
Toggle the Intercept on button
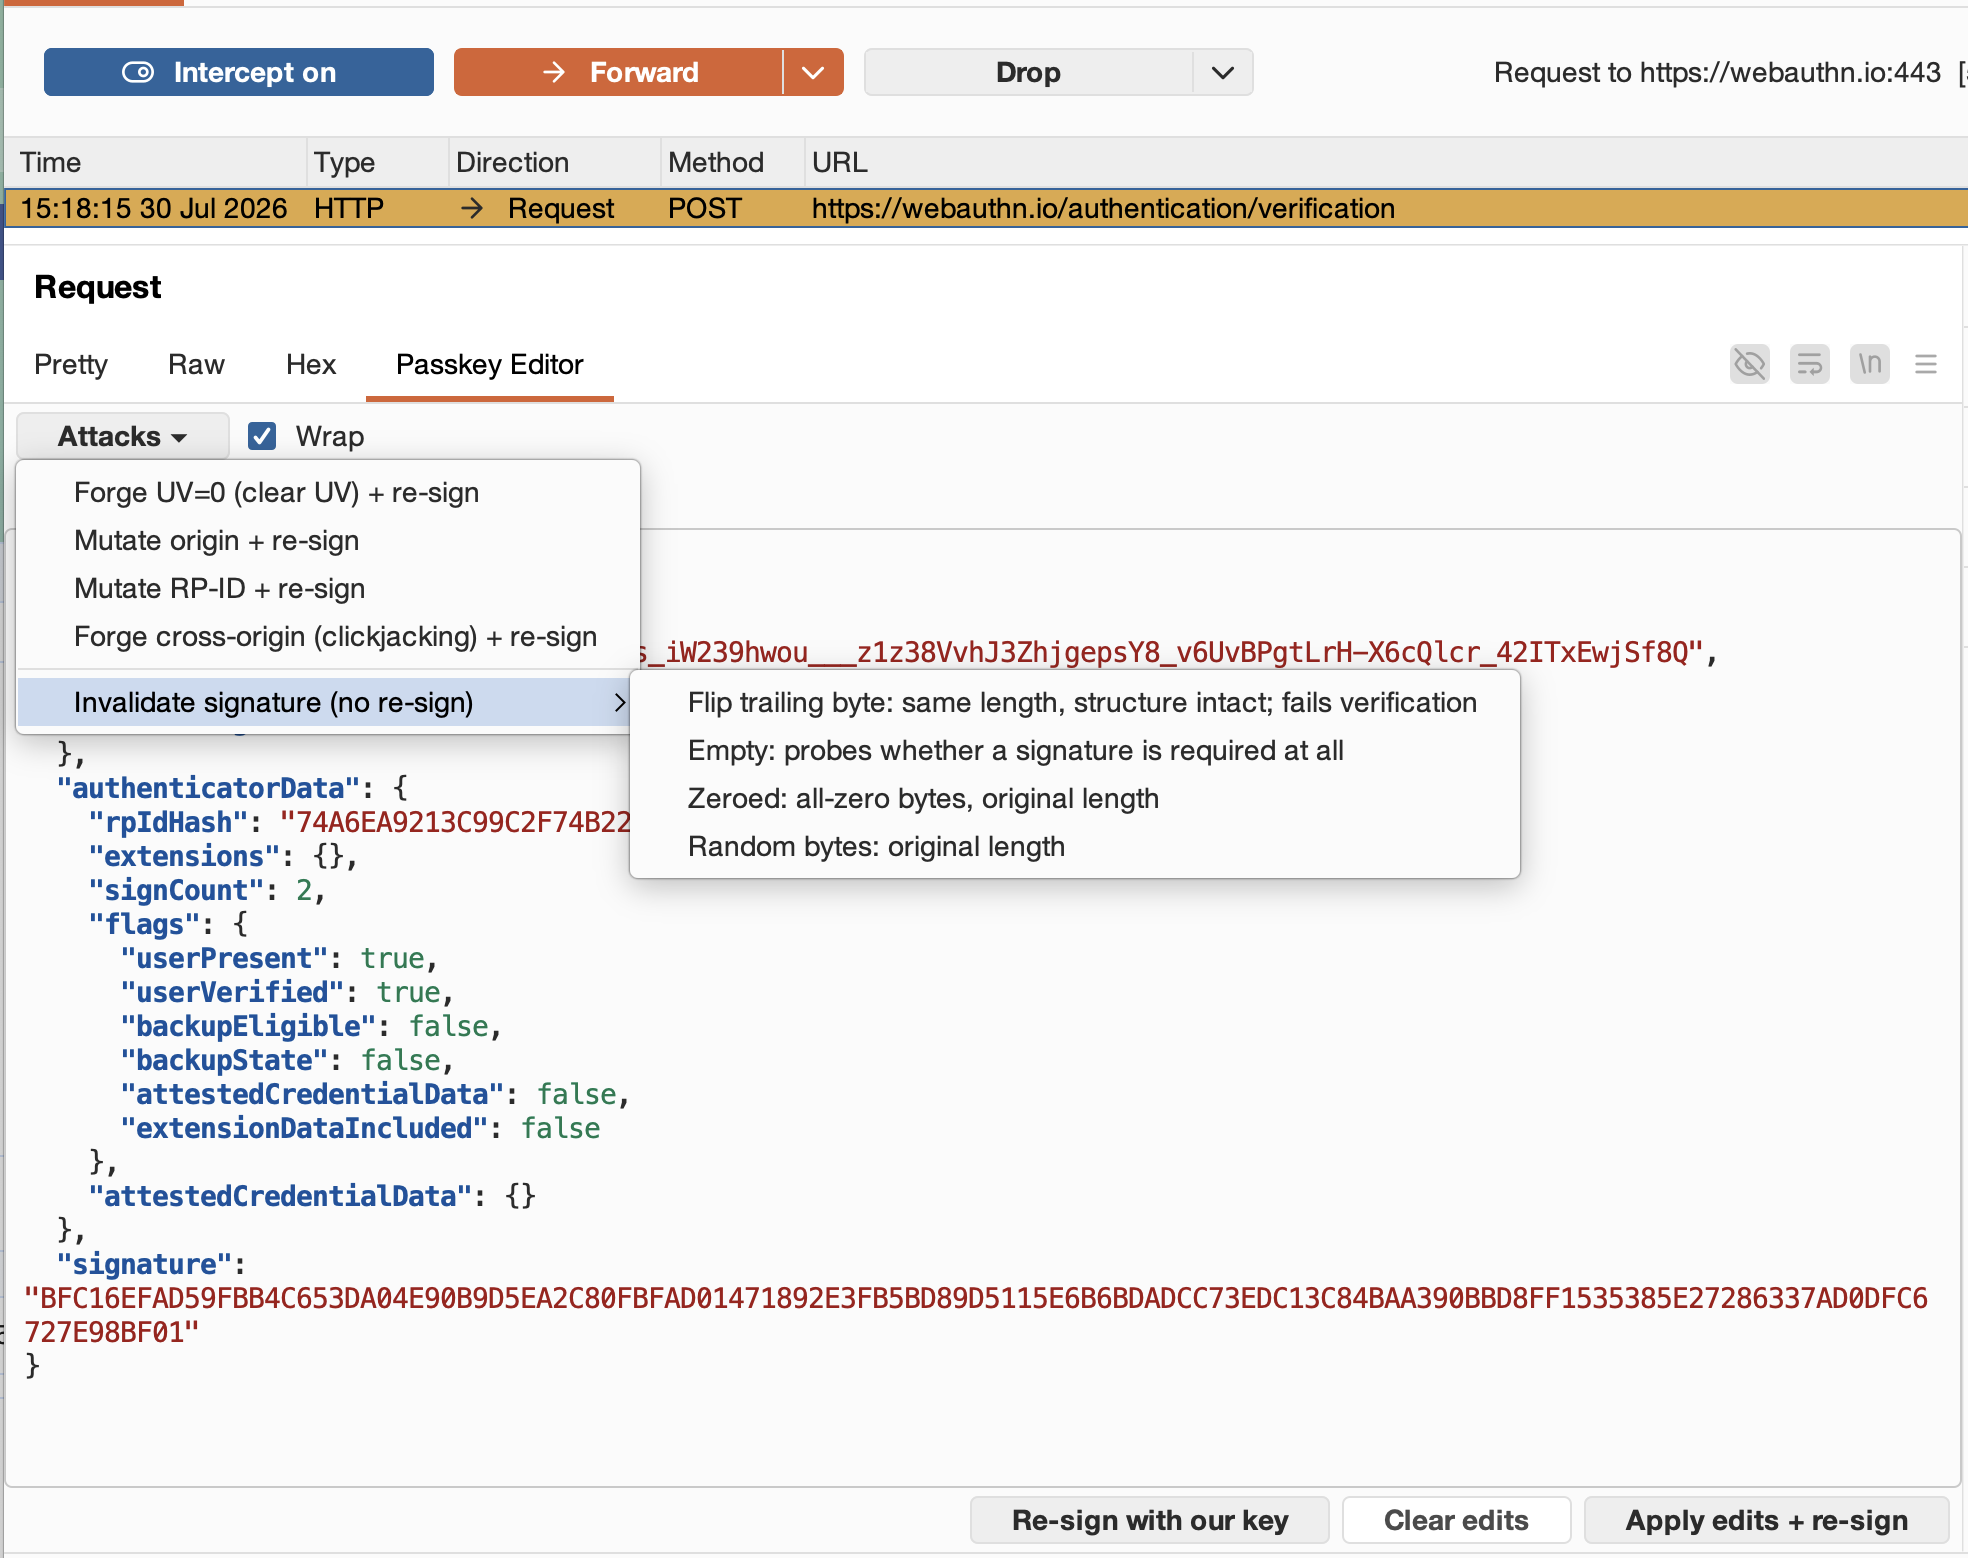click(x=239, y=72)
